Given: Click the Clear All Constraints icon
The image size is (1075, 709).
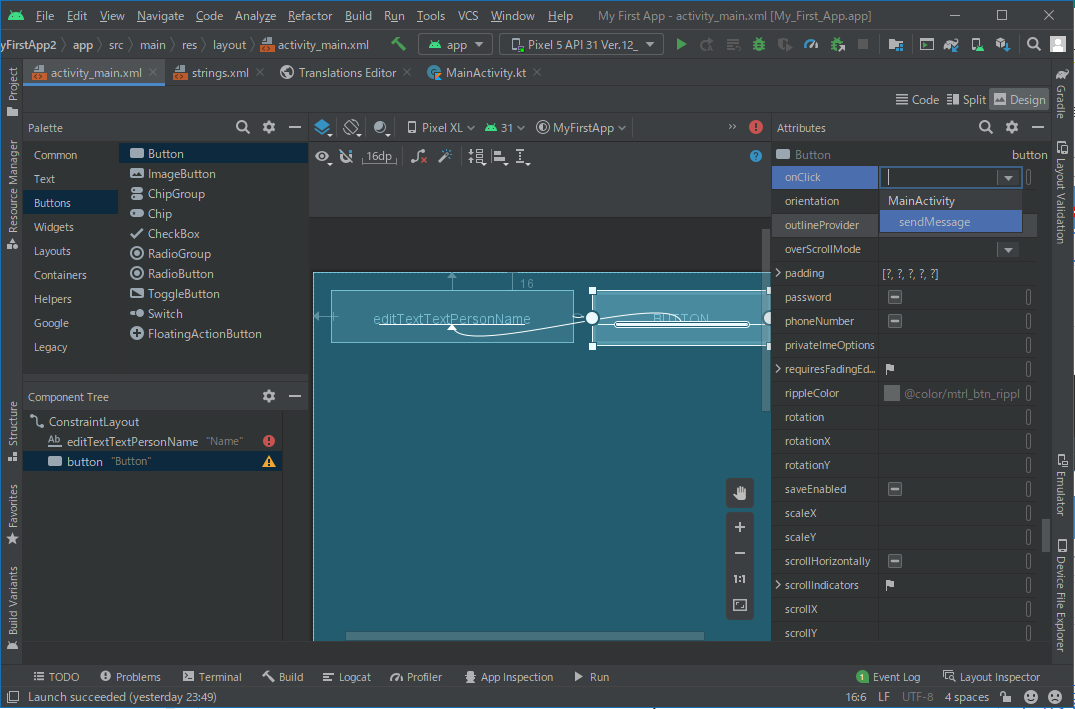Looking at the screenshot, I should pos(419,157).
